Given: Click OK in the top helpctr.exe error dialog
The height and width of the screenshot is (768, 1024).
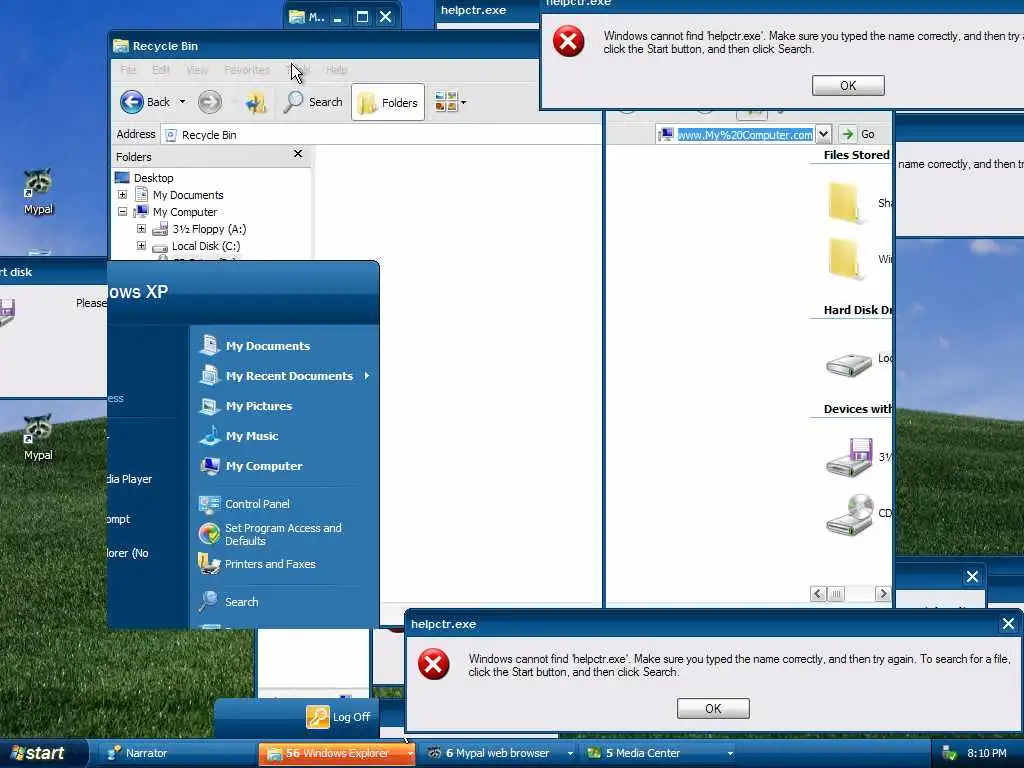Looking at the screenshot, I should [x=848, y=86].
